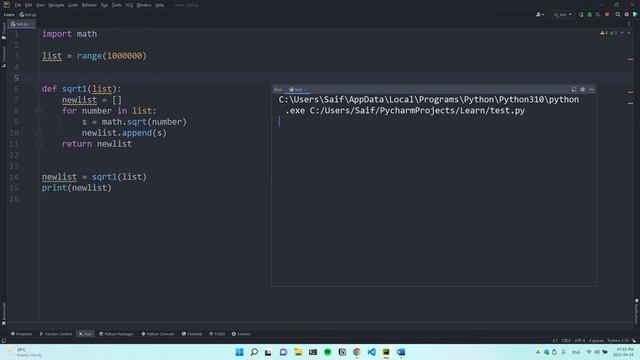Open the View menu

click(40, 5)
